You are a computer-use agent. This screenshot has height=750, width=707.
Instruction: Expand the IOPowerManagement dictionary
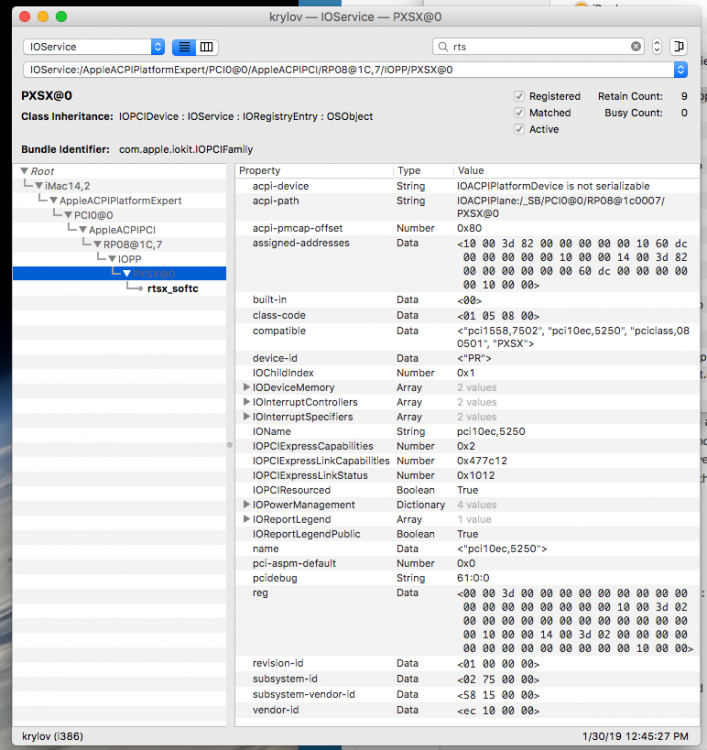pos(246,504)
